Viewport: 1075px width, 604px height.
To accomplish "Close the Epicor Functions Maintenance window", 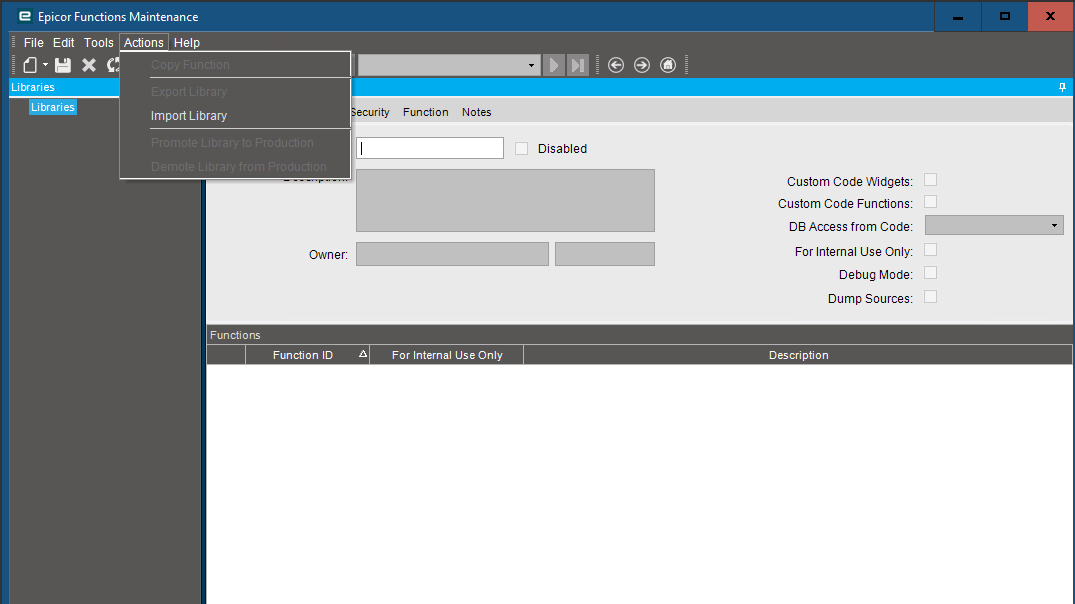I will click(x=1050, y=16).
